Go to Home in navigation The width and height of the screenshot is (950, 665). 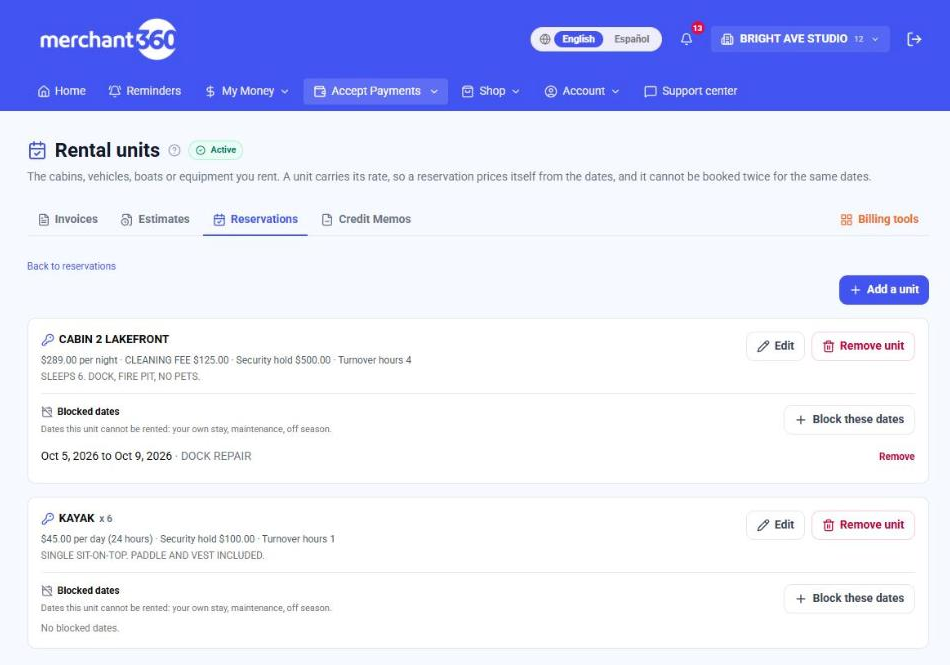[62, 91]
